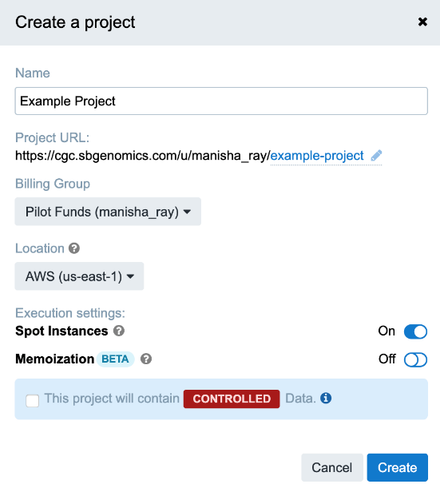This screenshot has height=500, width=440.
Task: Click the Create a project title
Action: [75, 23]
